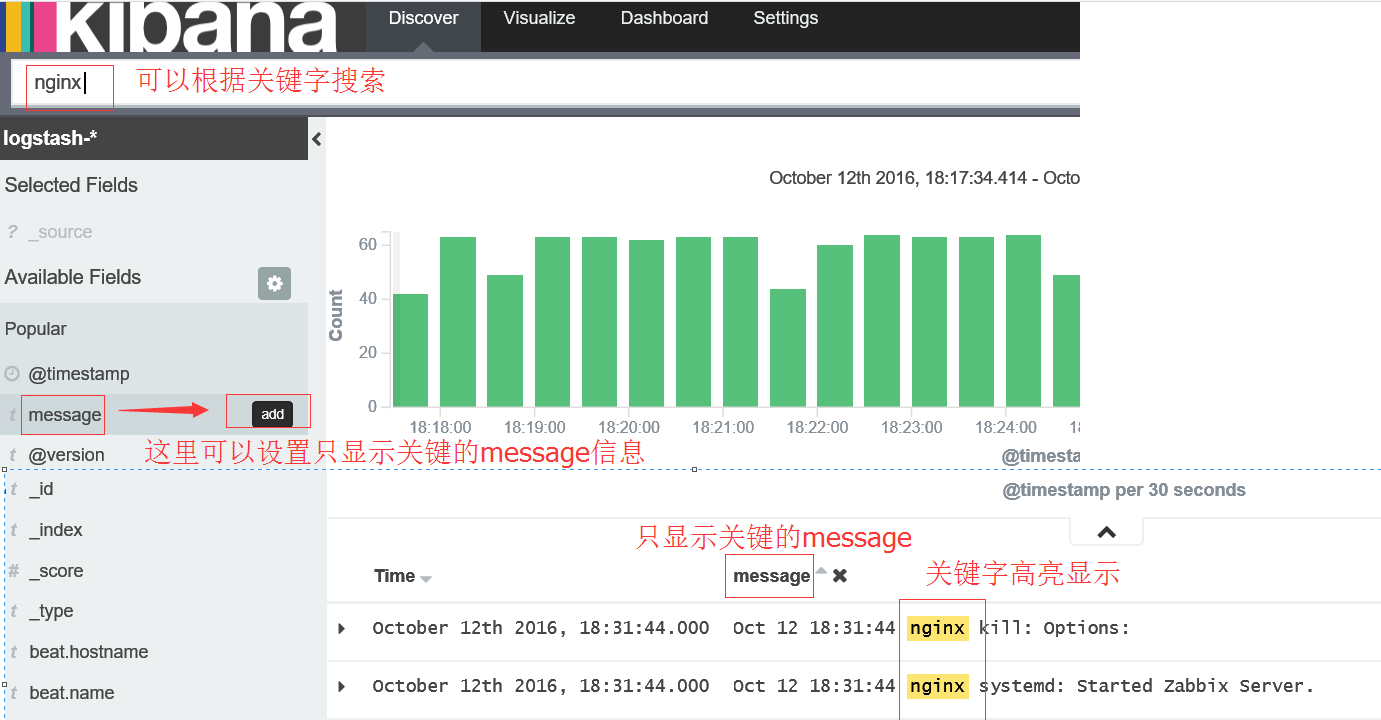
Task: Collapse the fields sidebar with the chevron
Action: (x=317, y=139)
